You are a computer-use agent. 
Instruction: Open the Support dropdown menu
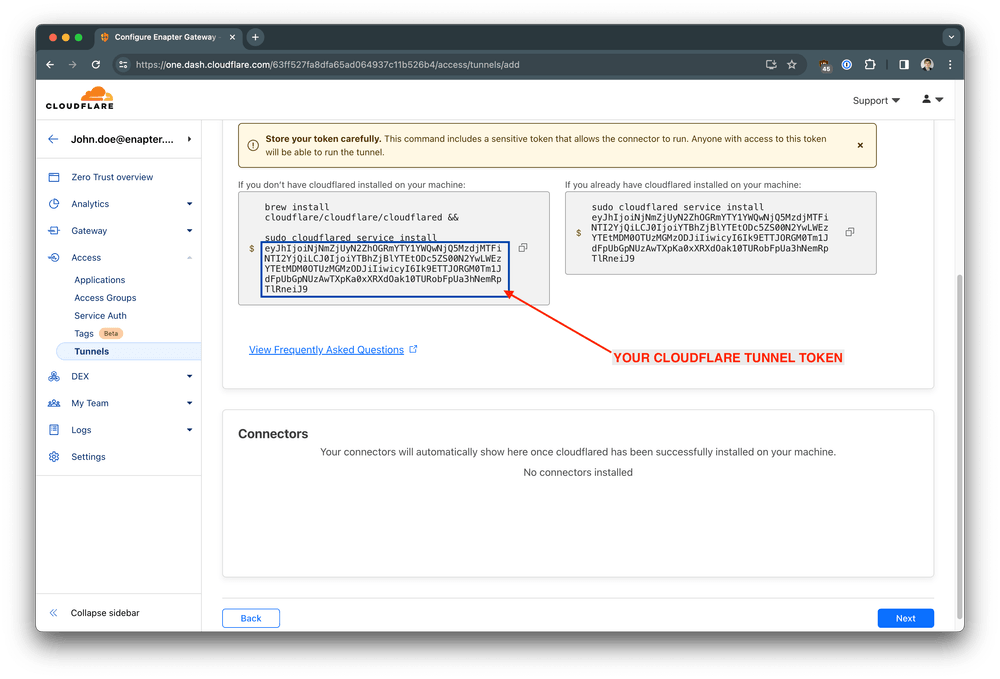(x=876, y=100)
